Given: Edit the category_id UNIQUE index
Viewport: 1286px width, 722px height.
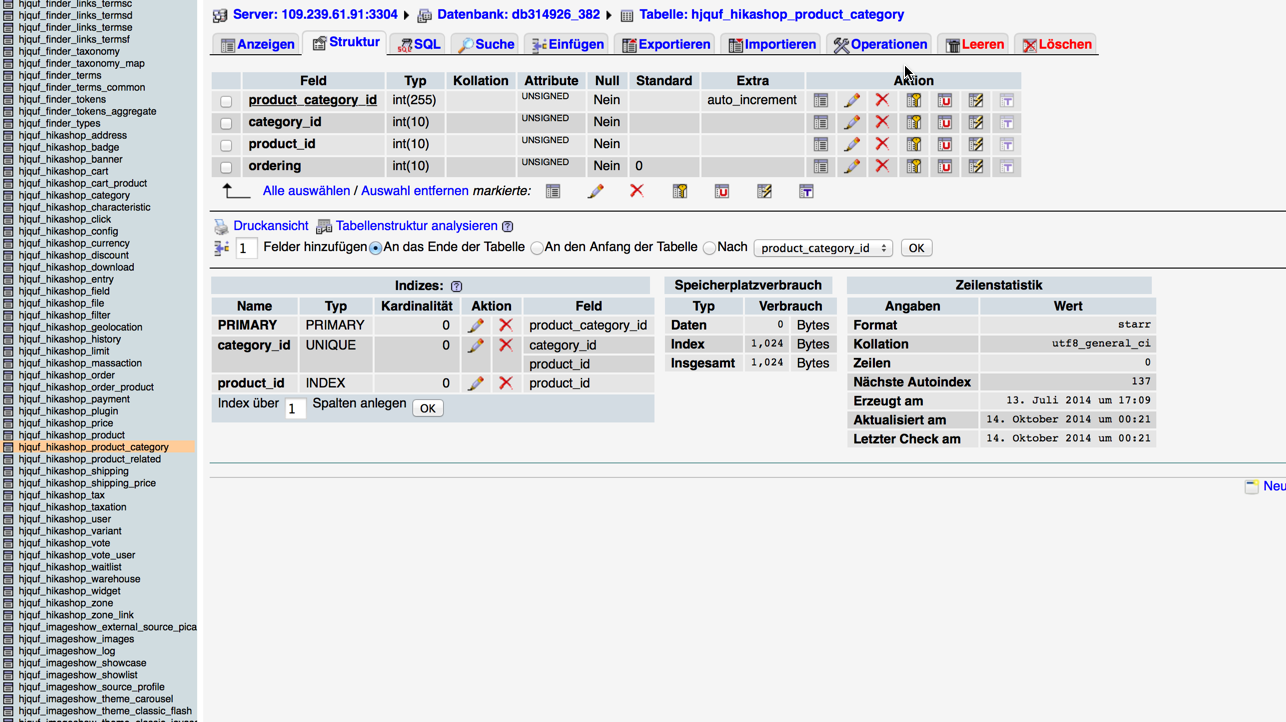Looking at the screenshot, I should click(476, 345).
